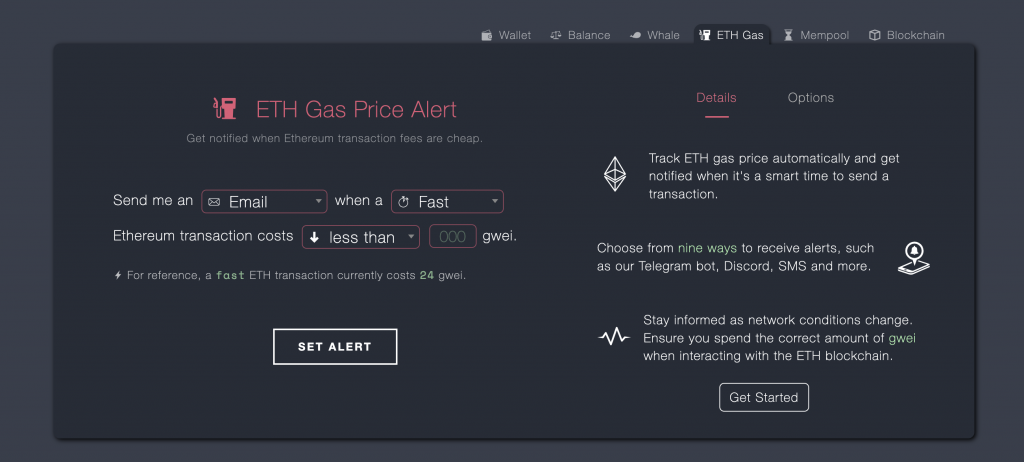Expand the 'less than' condition dropdown
This screenshot has width=1024, height=462.
pyautogui.click(x=360, y=237)
